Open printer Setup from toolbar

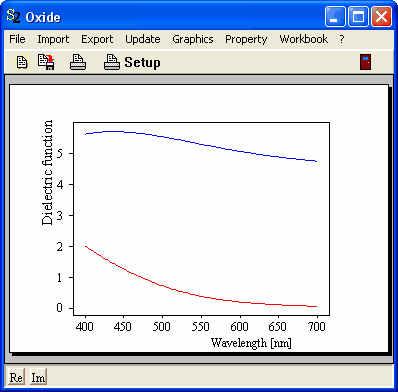pyautogui.click(x=132, y=62)
